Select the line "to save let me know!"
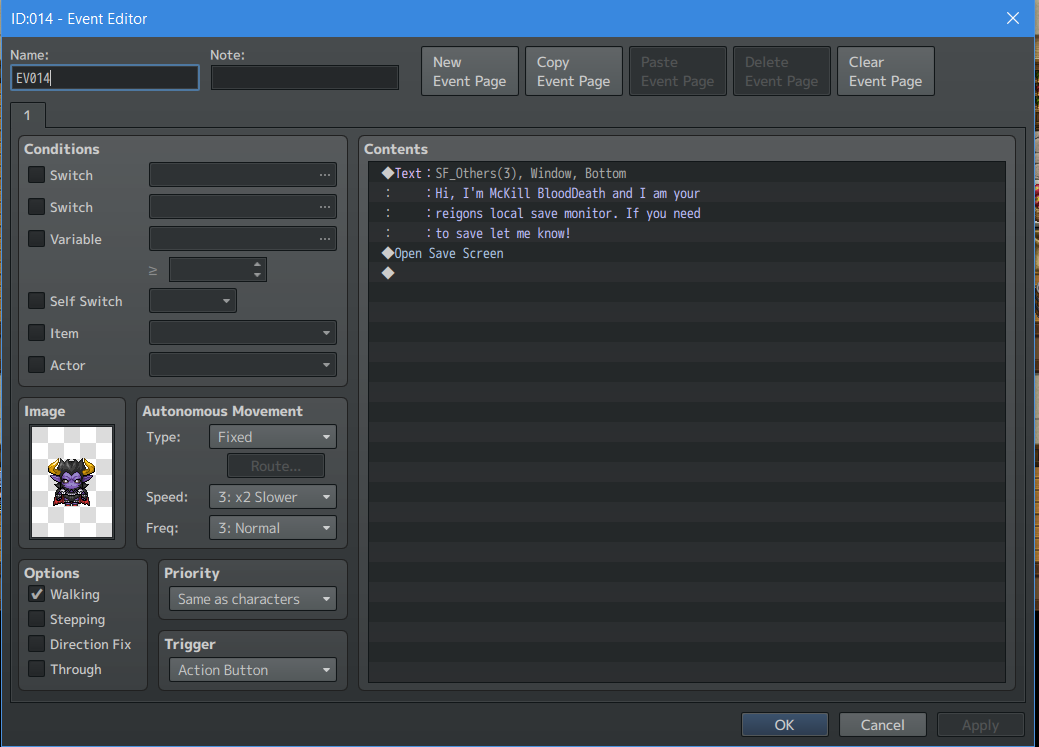The height and width of the screenshot is (747, 1039). click(686, 233)
